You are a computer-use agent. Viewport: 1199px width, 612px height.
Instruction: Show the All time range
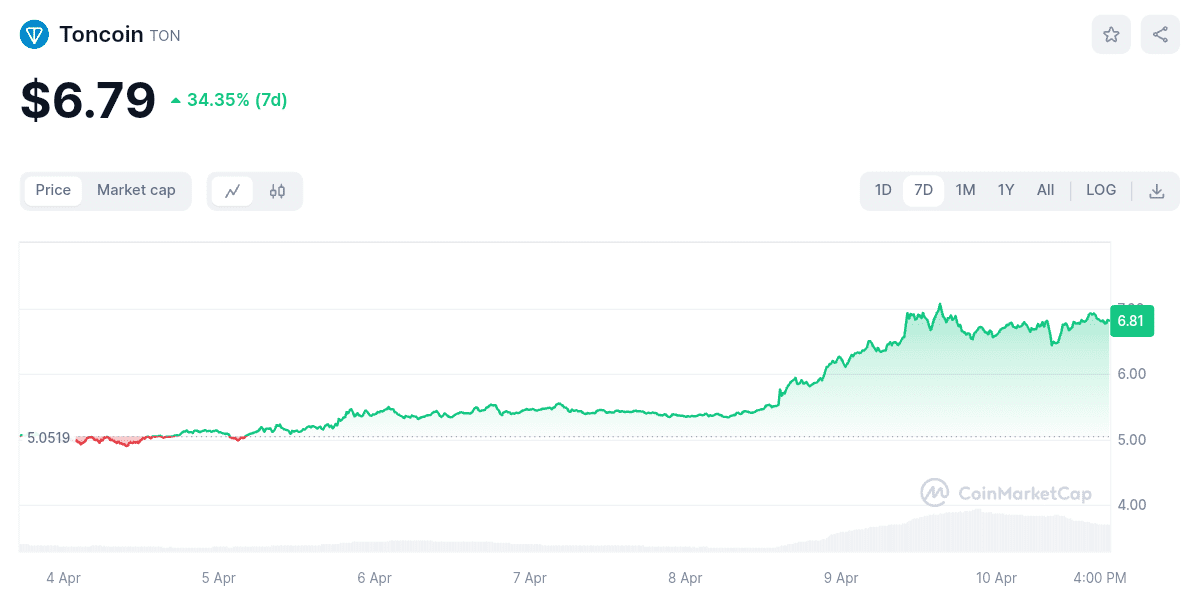point(1045,190)
